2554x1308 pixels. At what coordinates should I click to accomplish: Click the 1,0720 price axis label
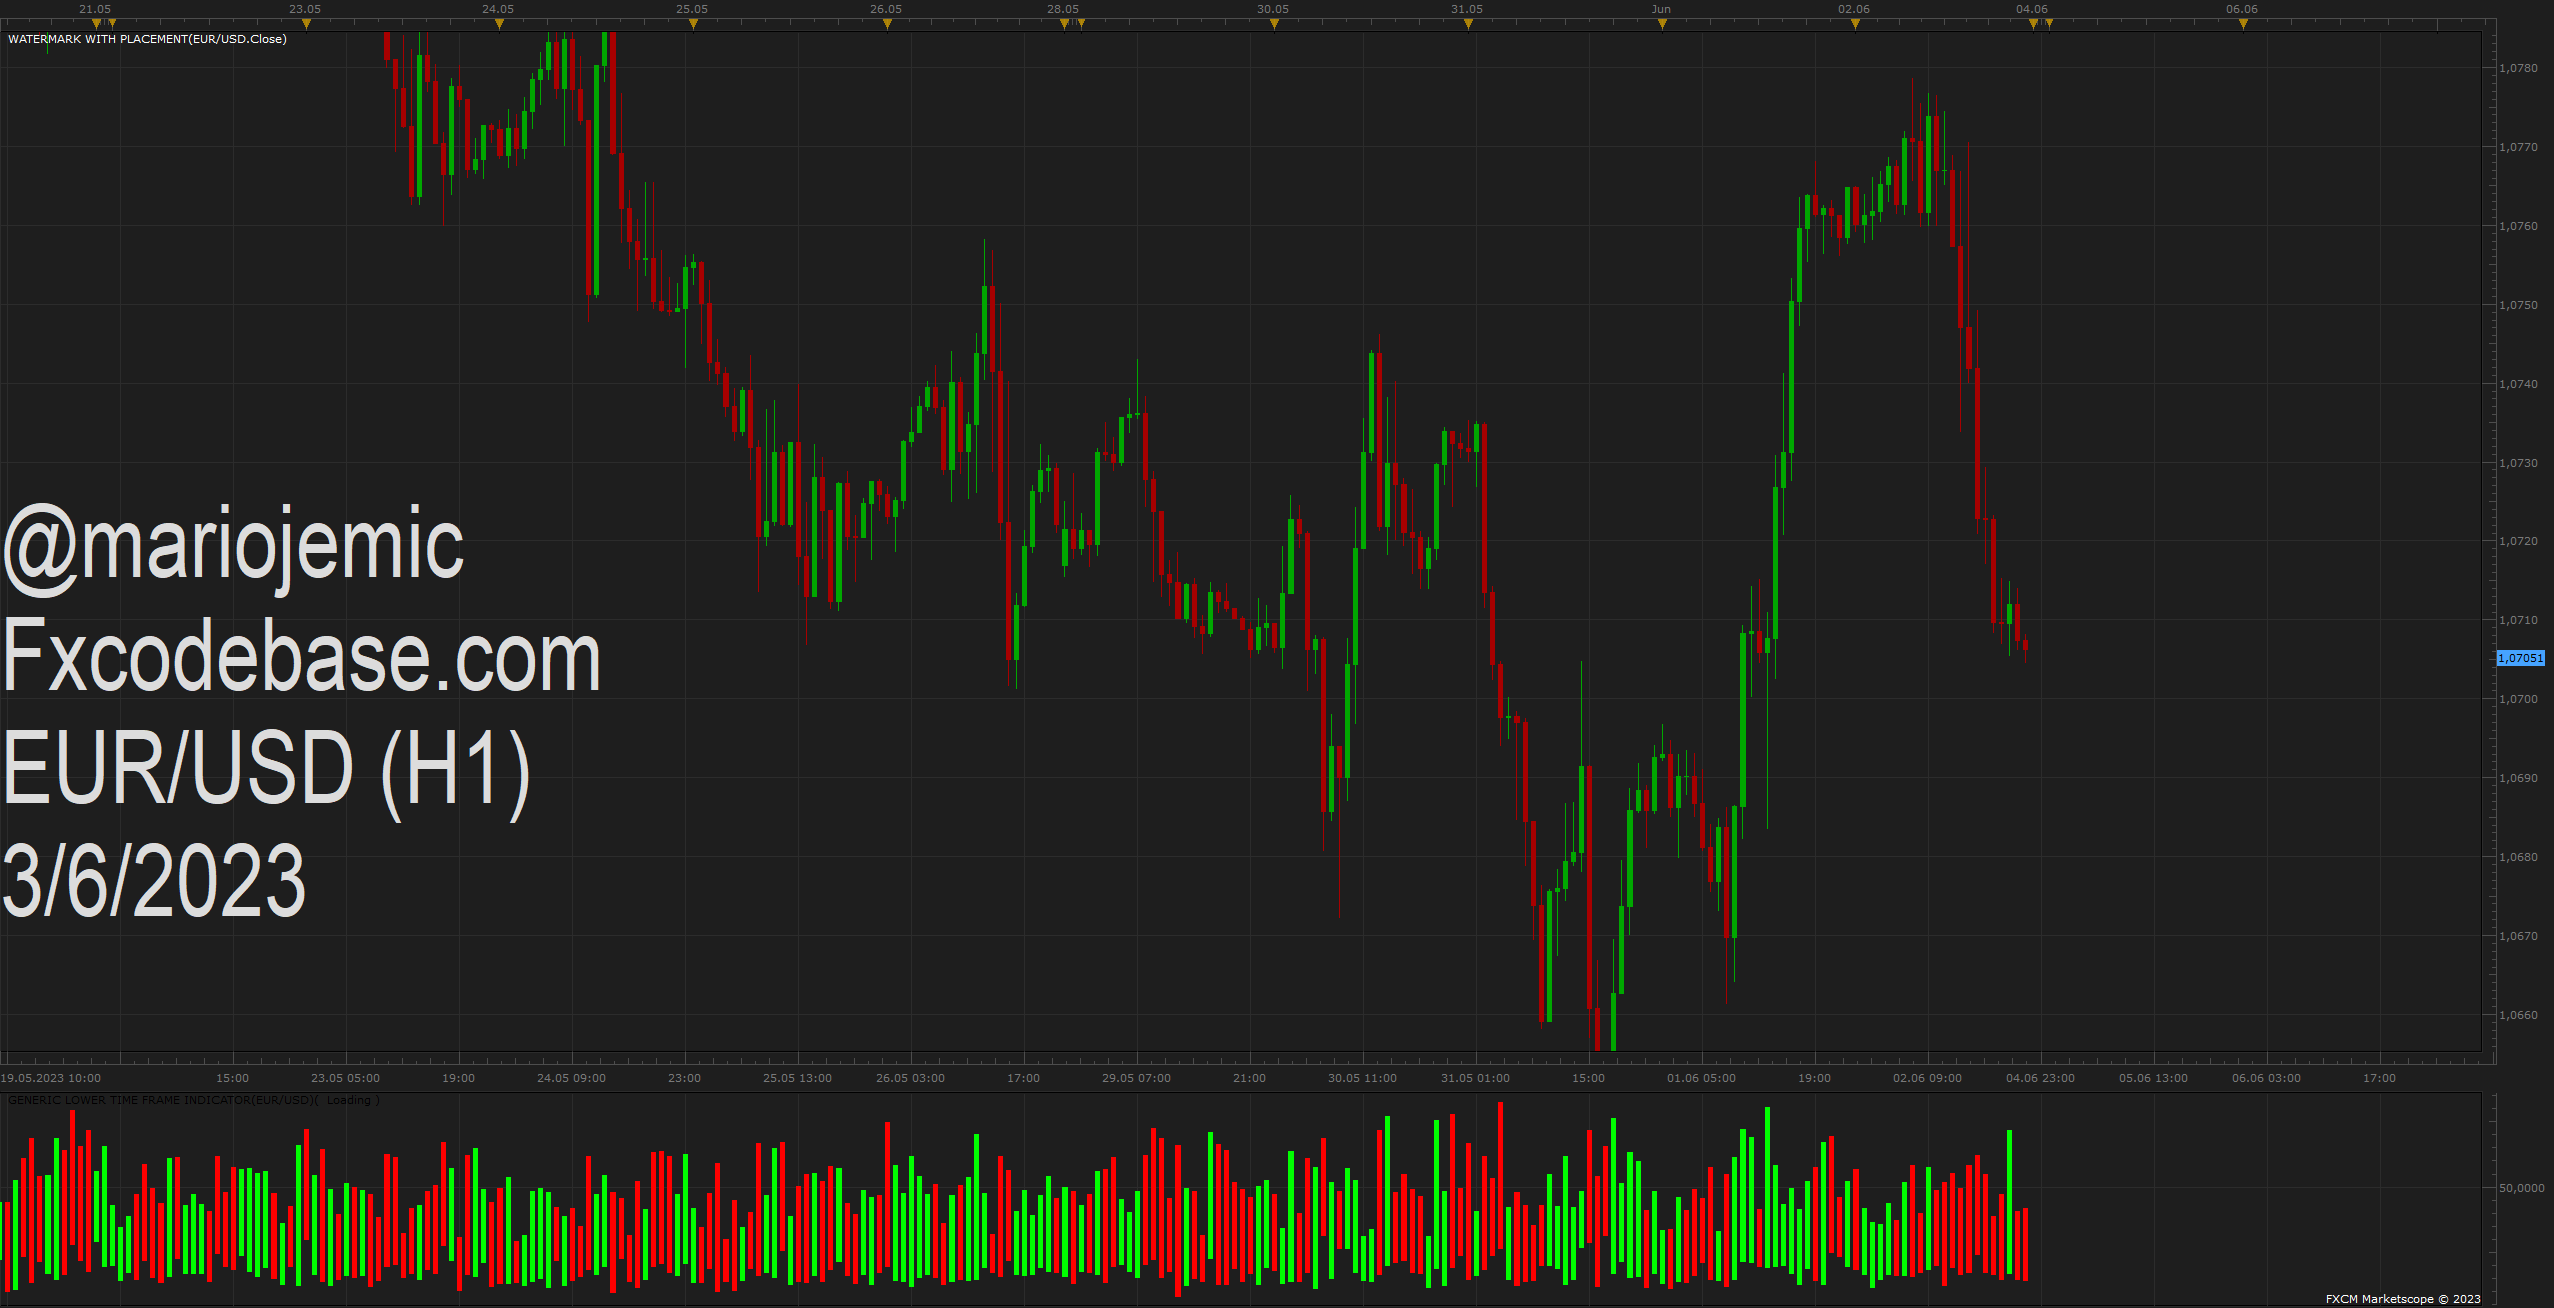click(x=2518, y=541)
